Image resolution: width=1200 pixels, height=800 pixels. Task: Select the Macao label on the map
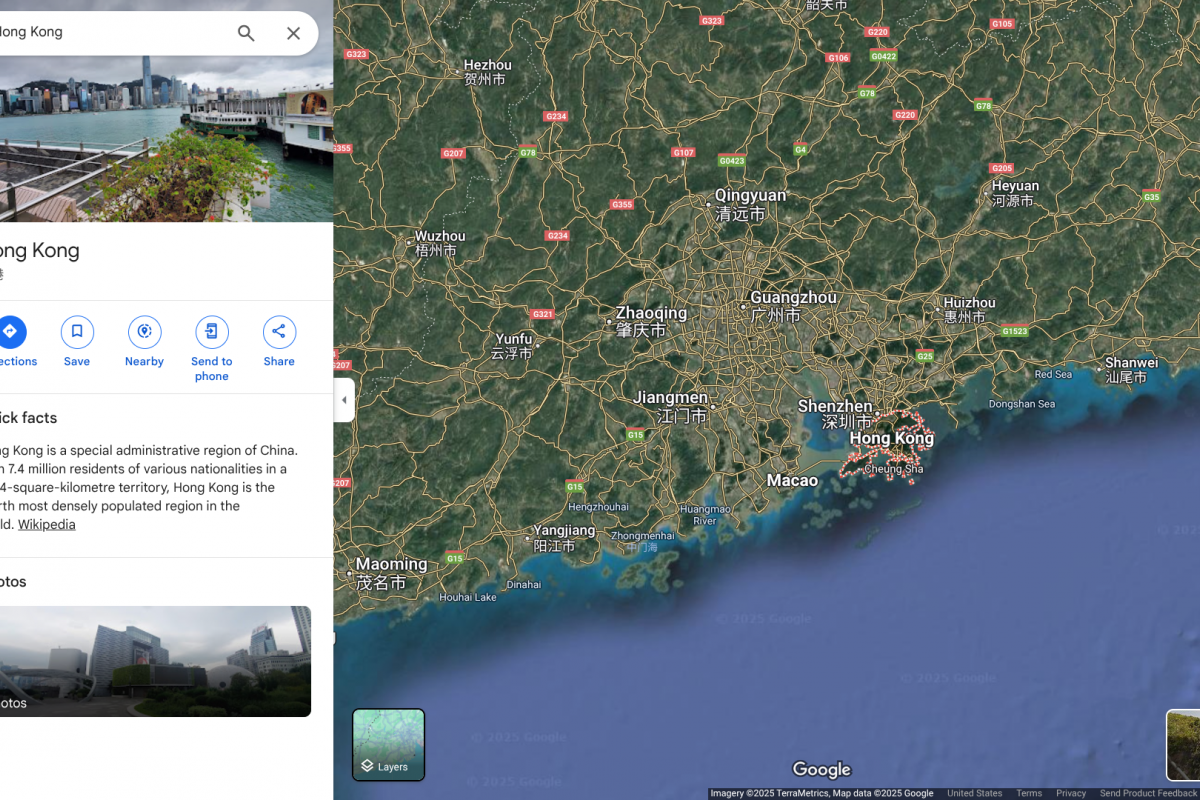[792, 481]
